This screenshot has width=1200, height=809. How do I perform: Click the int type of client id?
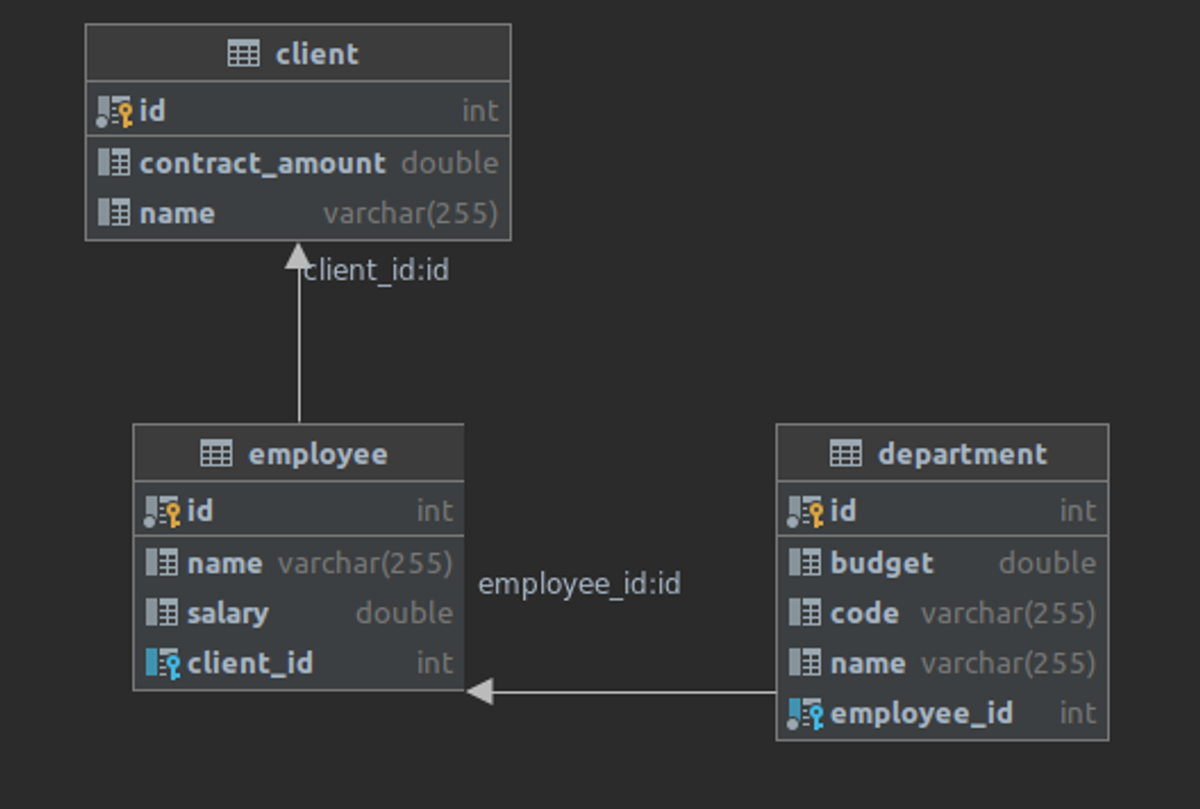tap(480, 111)
